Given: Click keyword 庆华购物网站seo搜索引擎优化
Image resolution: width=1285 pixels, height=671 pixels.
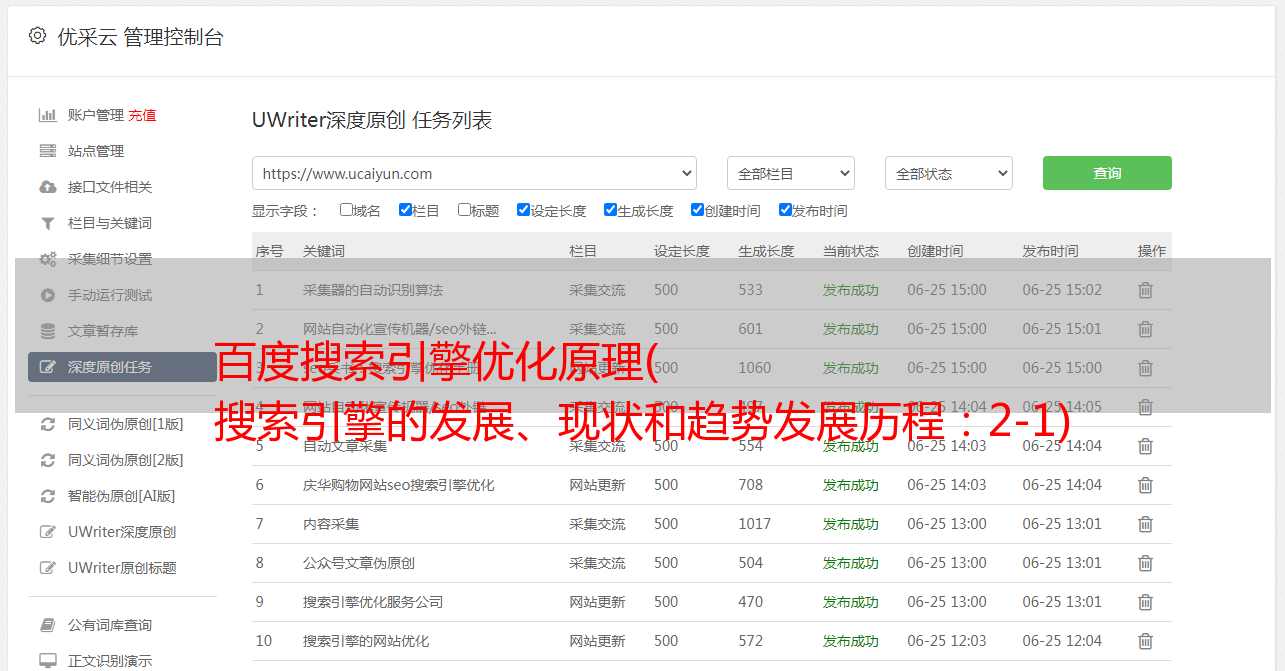Looking at the screenshot, I should (399, 485).
